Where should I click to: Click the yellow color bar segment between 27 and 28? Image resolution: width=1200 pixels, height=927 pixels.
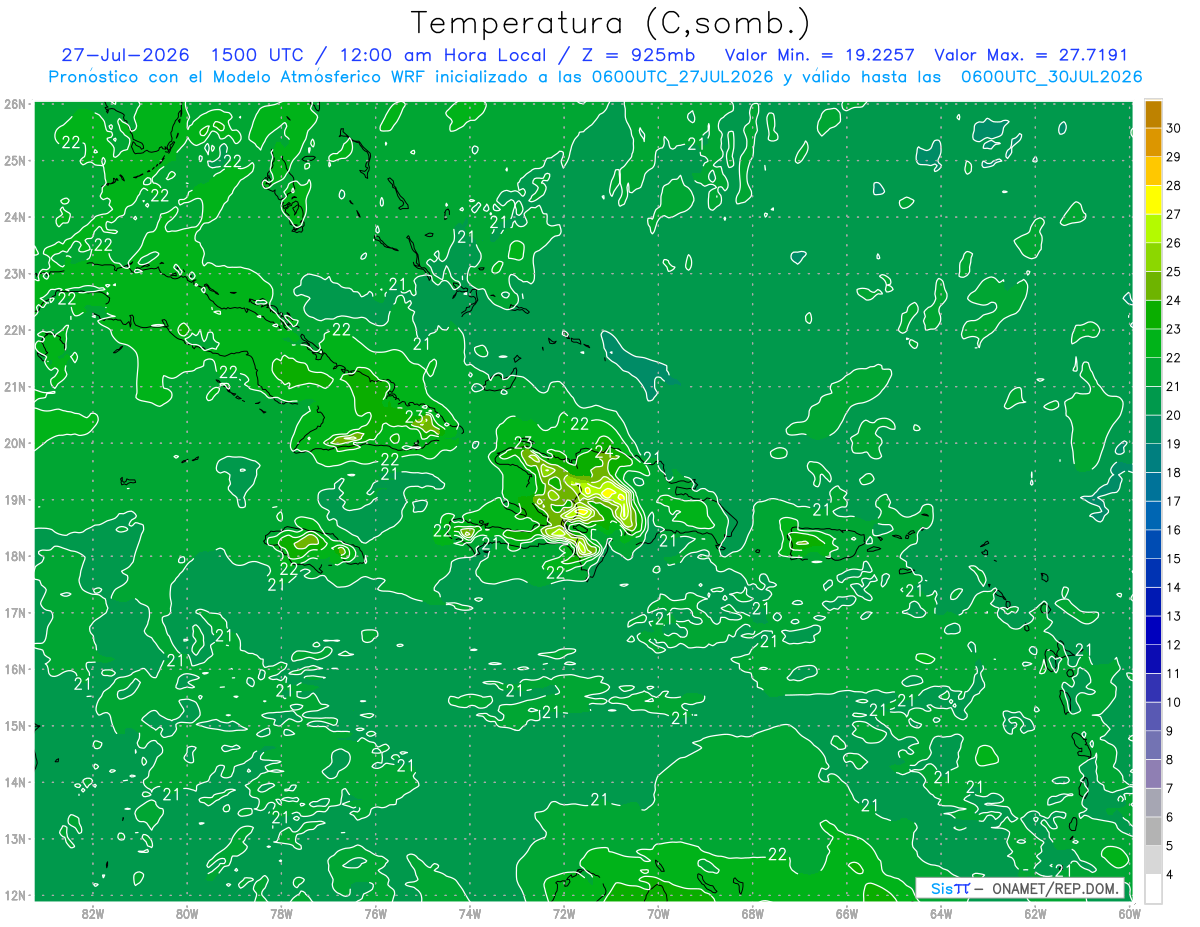1153,200
